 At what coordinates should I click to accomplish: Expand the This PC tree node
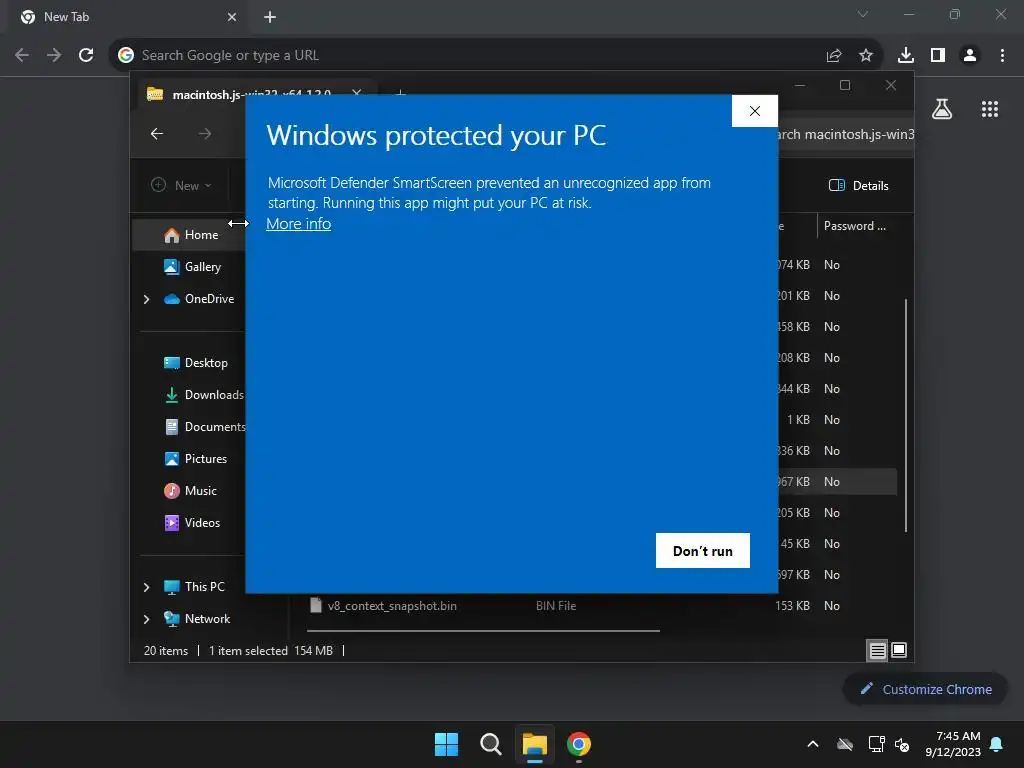(x=146, y=587)
